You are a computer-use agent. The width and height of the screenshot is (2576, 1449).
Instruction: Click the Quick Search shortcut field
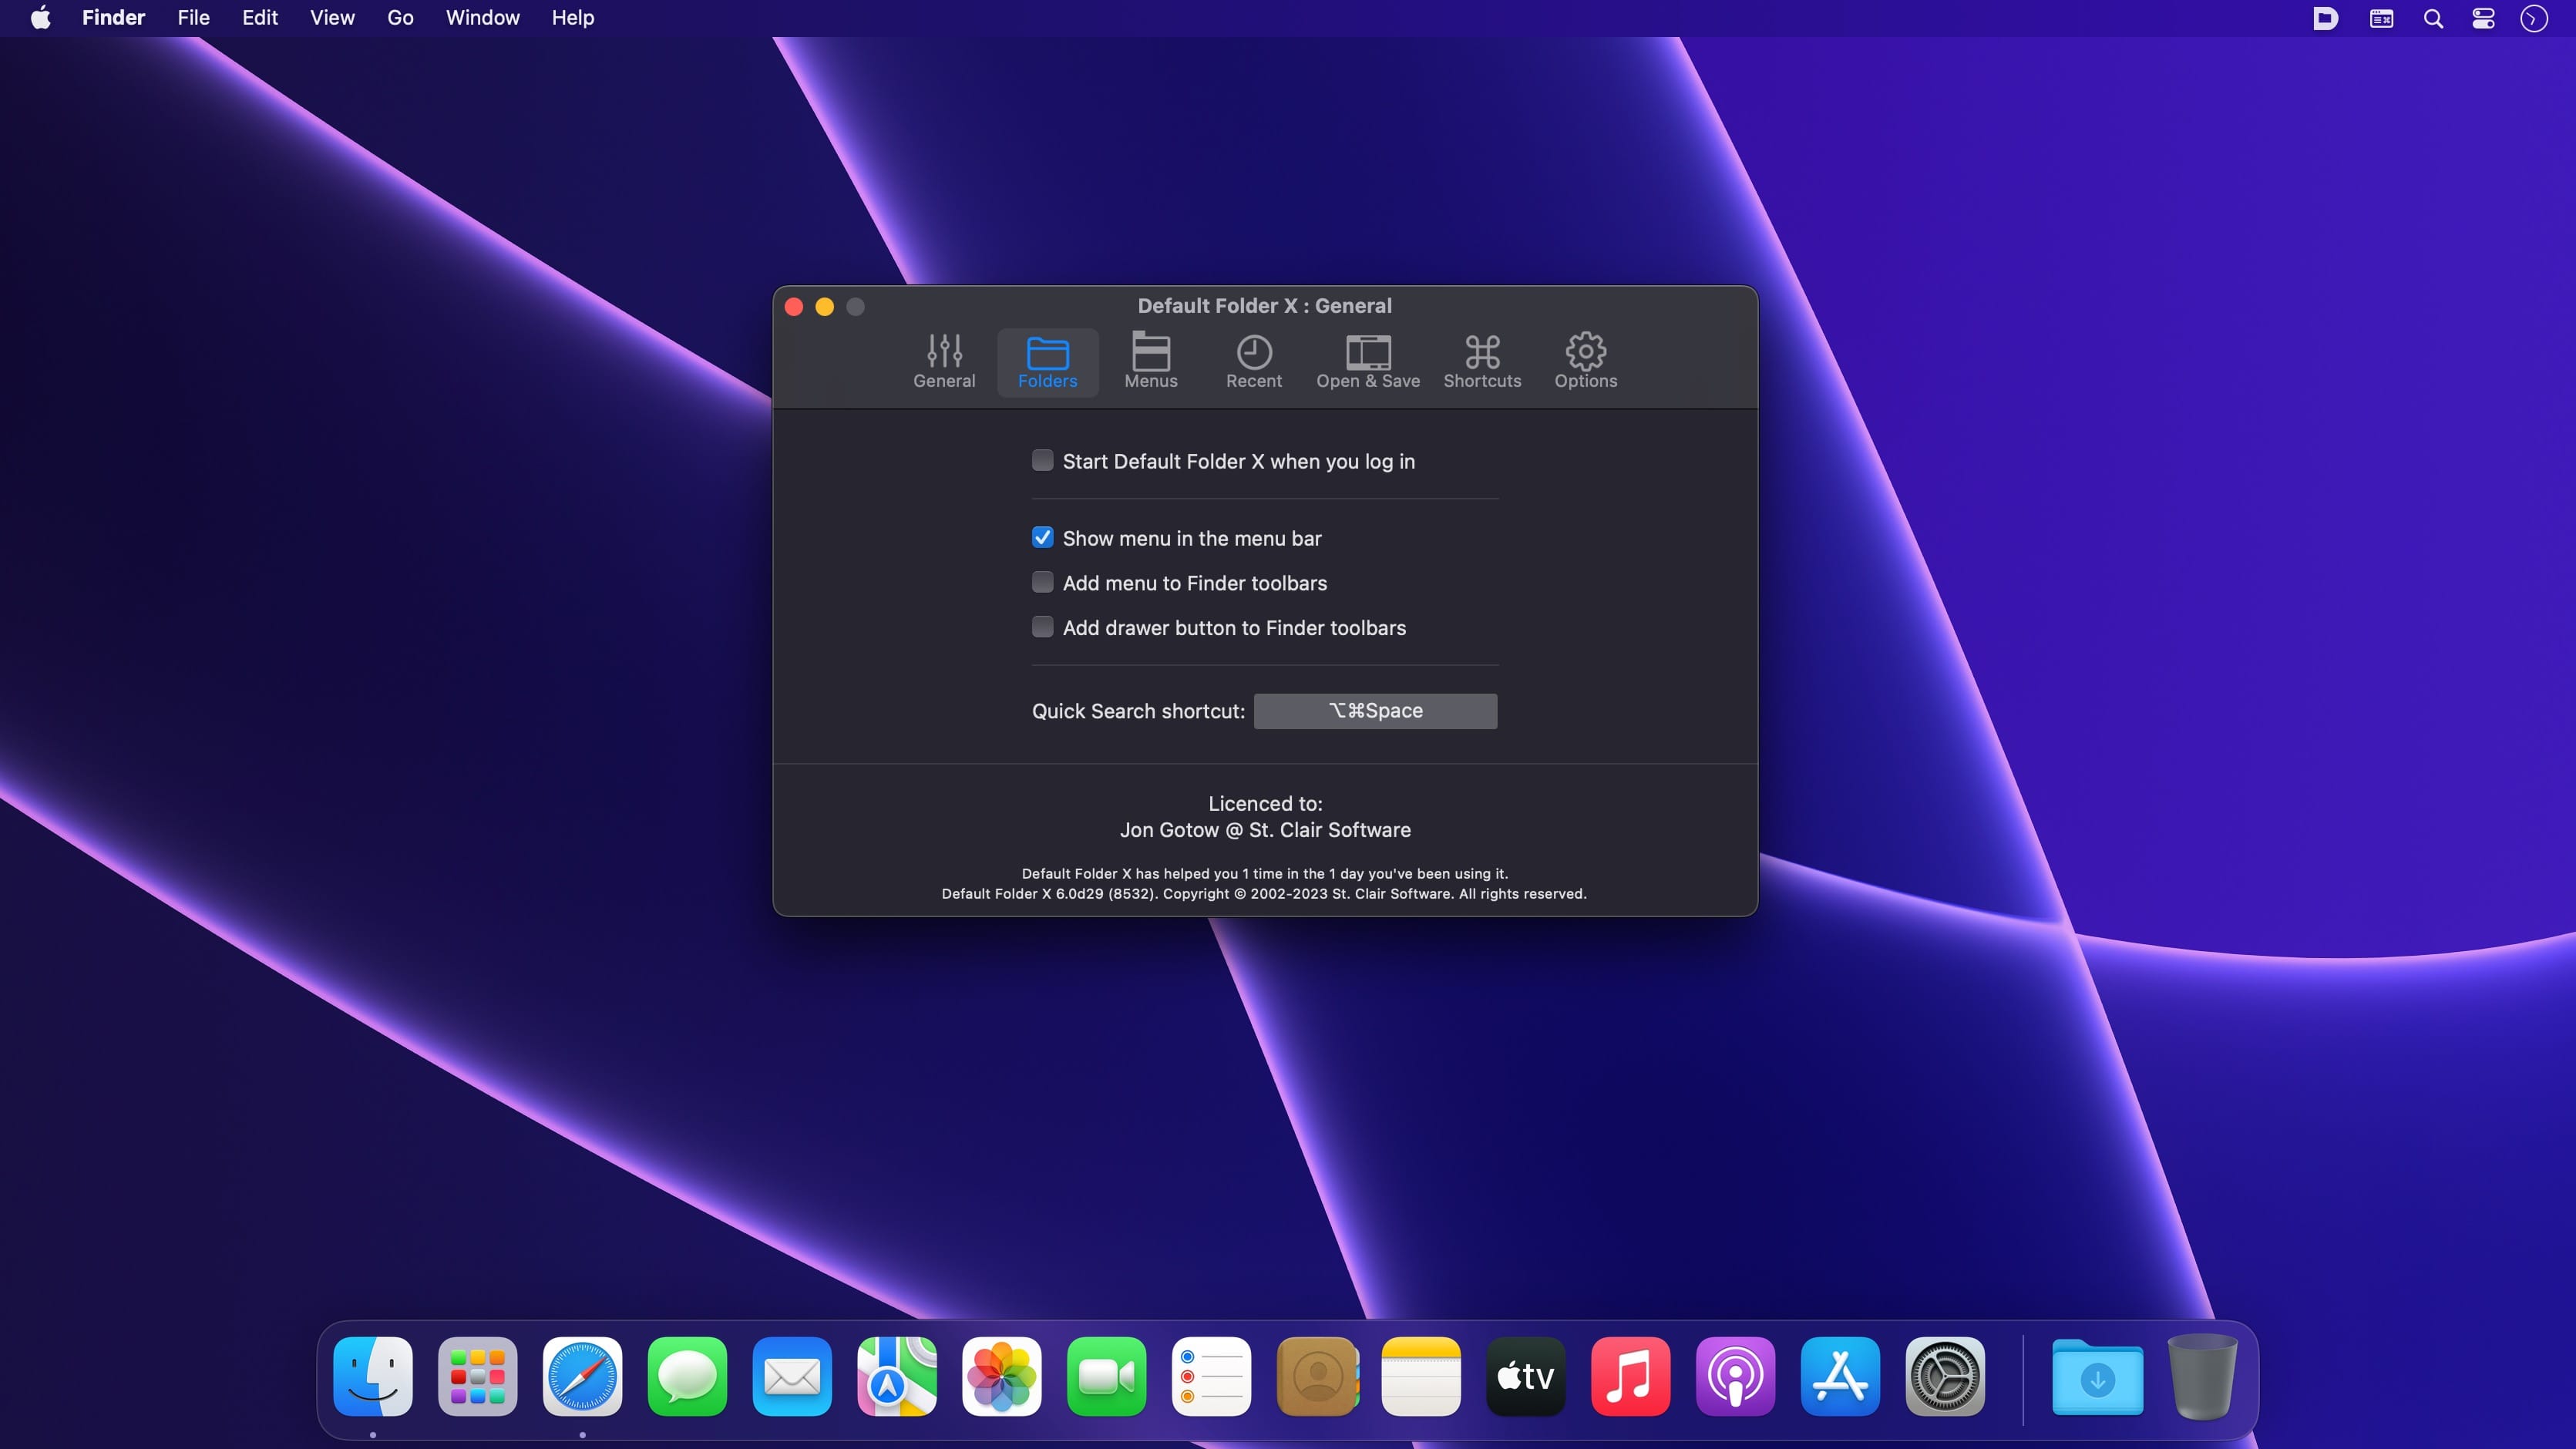(1375, 711)
